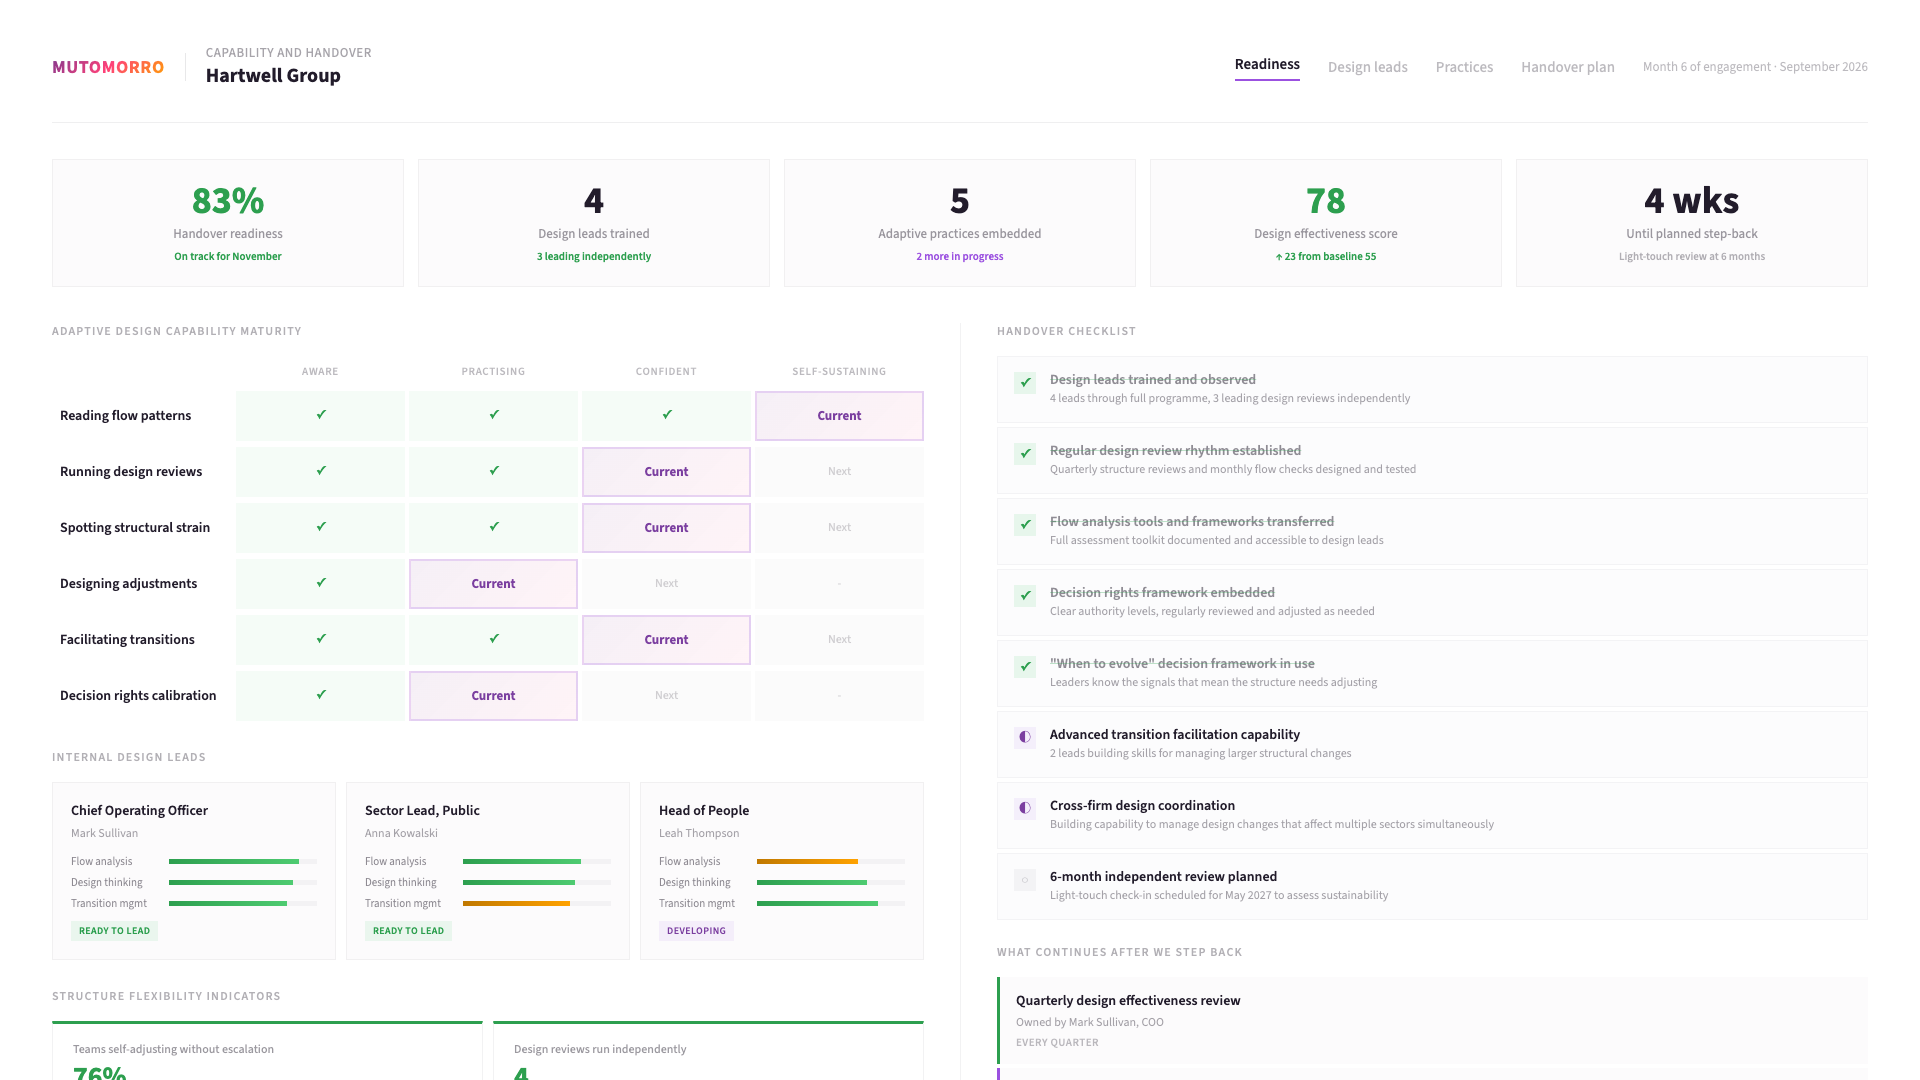Switch to the Design leads tab
The width and height of the screenshot is (1920, 1080).
tap(1367, 67)
